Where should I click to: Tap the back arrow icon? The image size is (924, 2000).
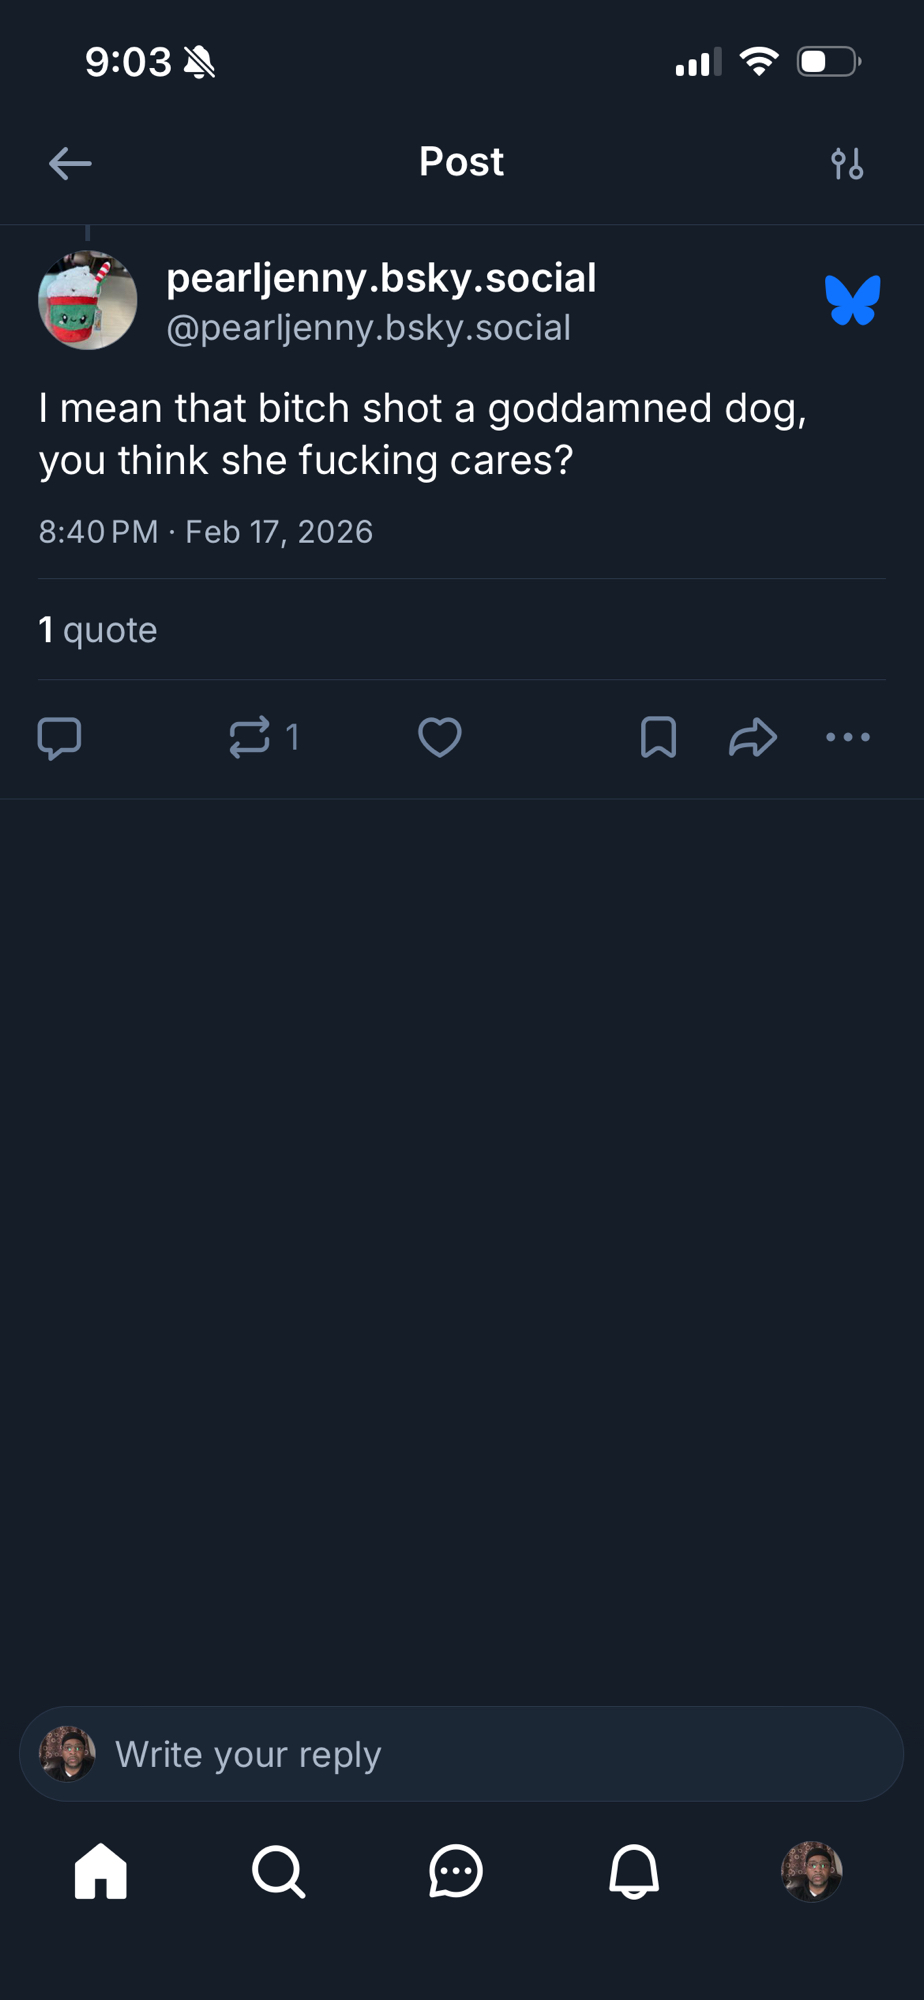point(70,163)
